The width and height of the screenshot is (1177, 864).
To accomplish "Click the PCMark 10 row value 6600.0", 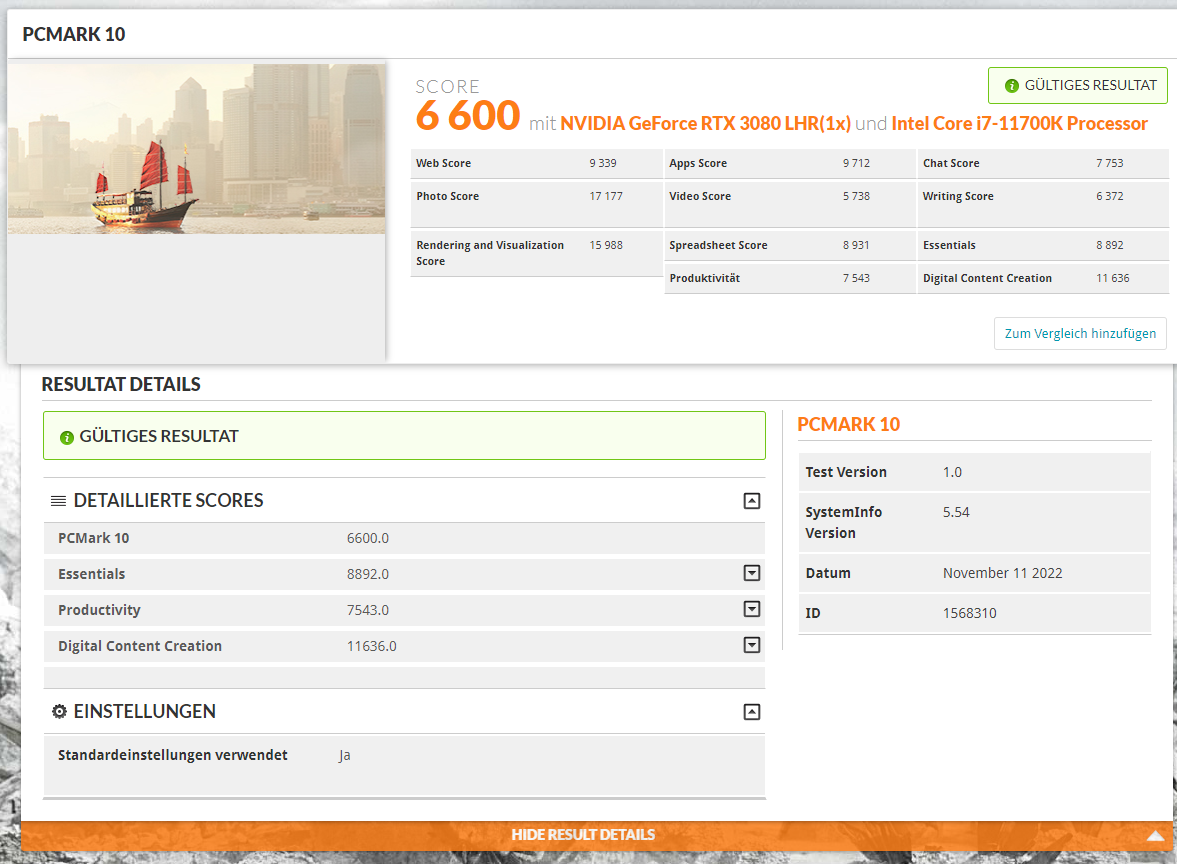I will click(x=368, y=538).
